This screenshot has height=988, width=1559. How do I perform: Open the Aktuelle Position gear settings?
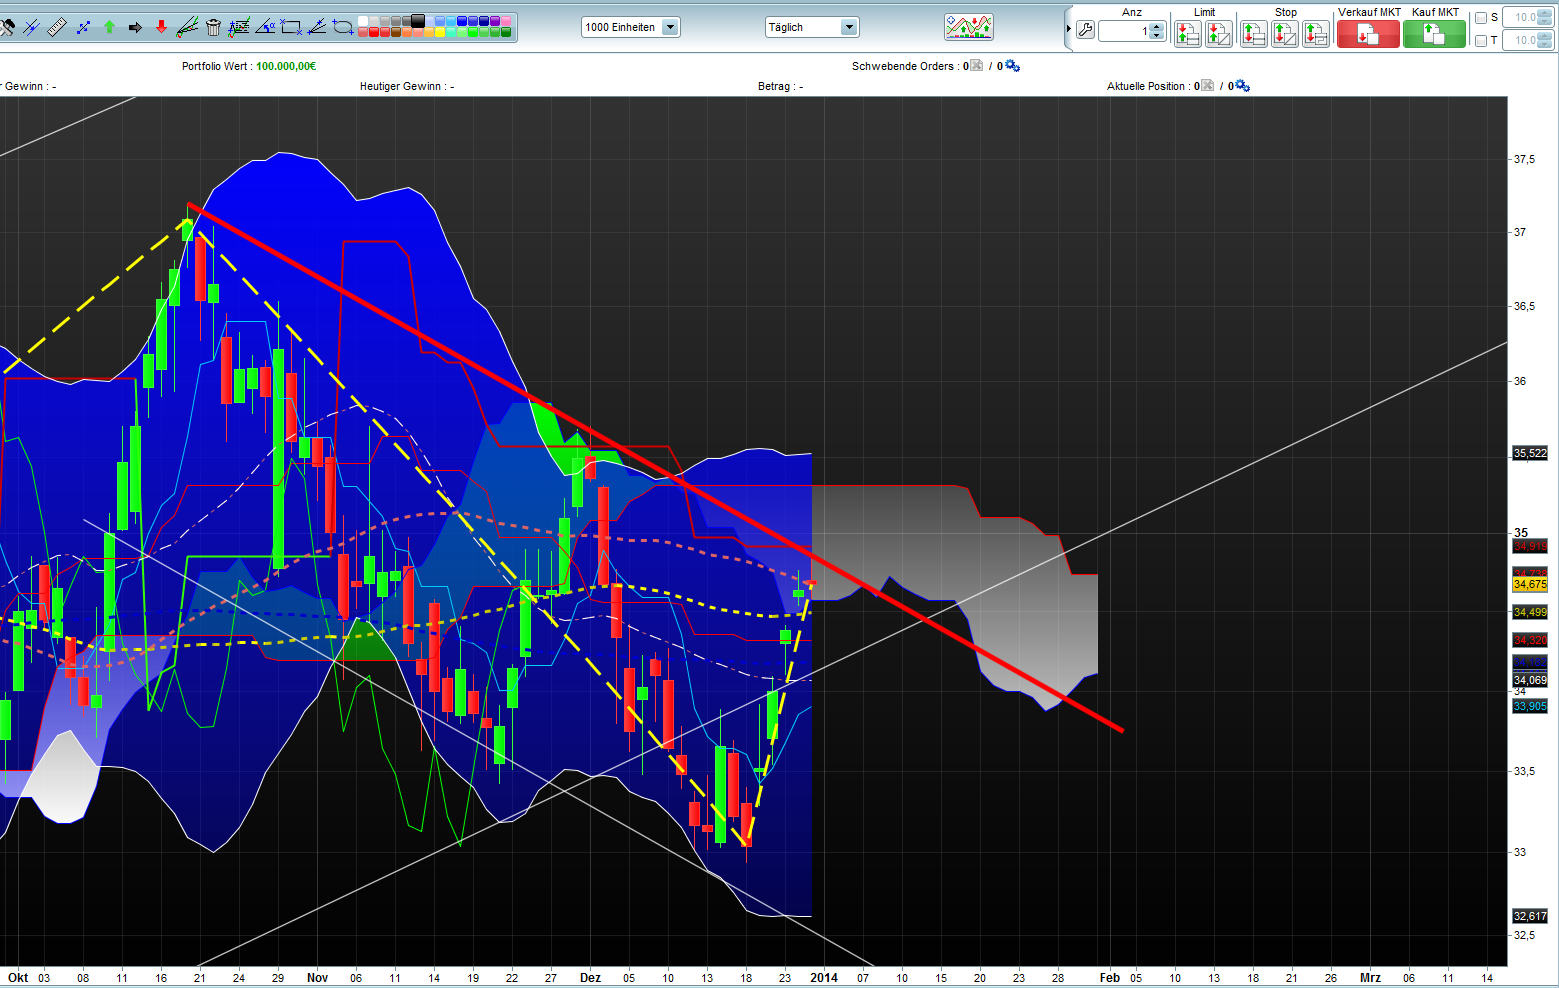(x=1243, y=86)
